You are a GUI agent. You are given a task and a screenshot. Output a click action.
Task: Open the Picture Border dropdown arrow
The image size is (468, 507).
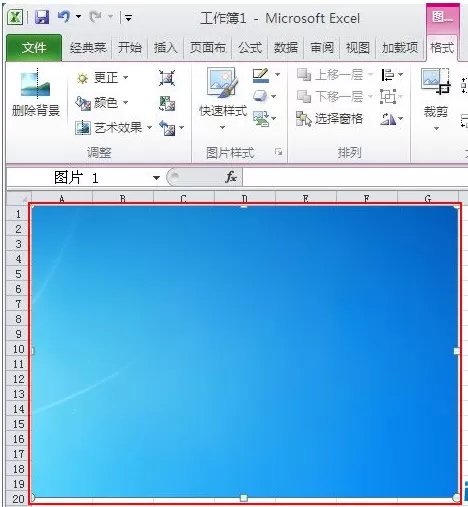pos(277,75)
